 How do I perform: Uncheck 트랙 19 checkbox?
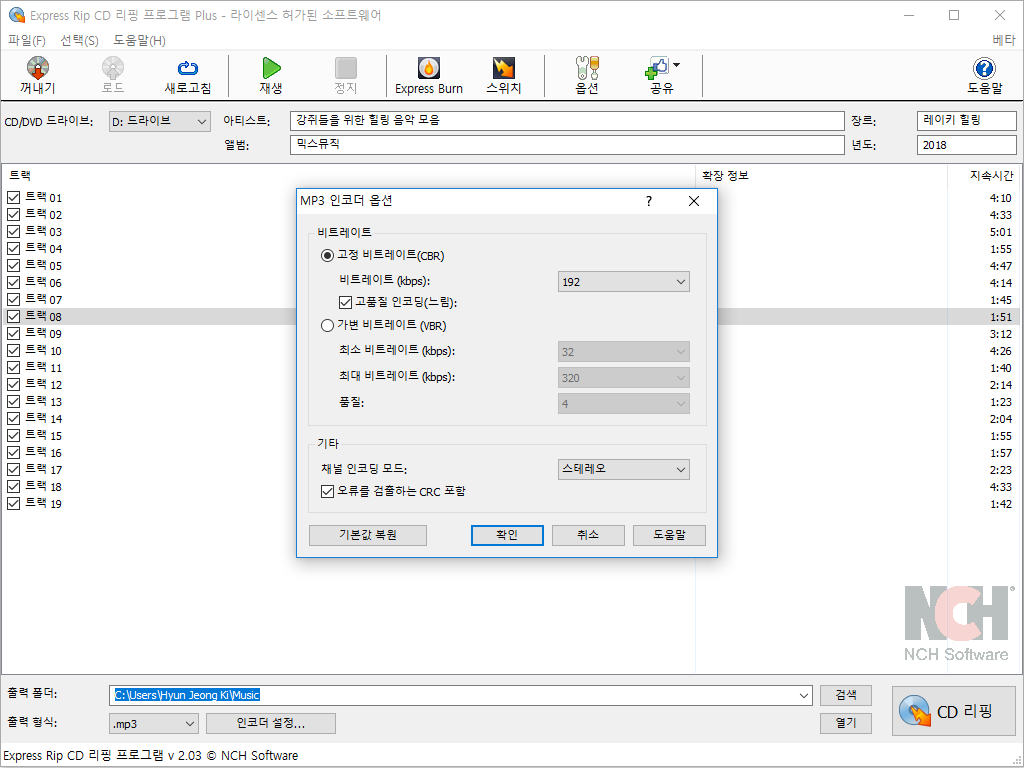[13, 504]
